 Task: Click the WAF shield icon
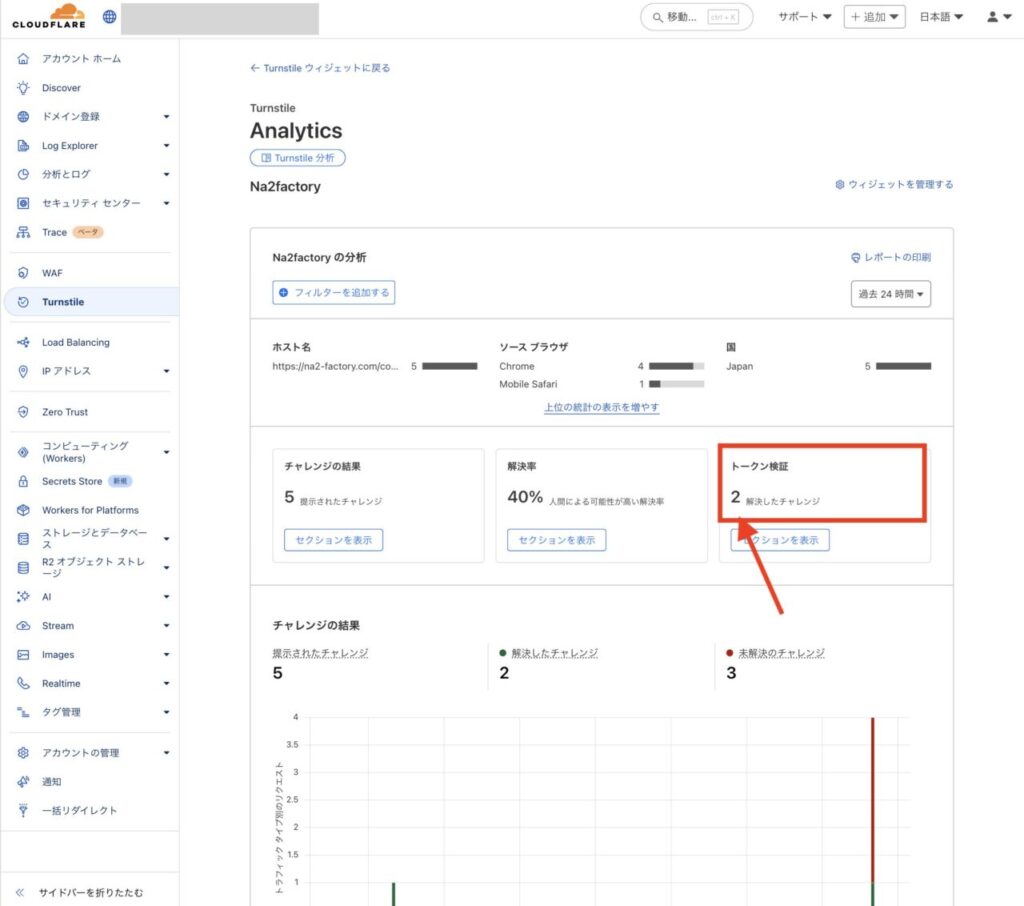[23, 273]
